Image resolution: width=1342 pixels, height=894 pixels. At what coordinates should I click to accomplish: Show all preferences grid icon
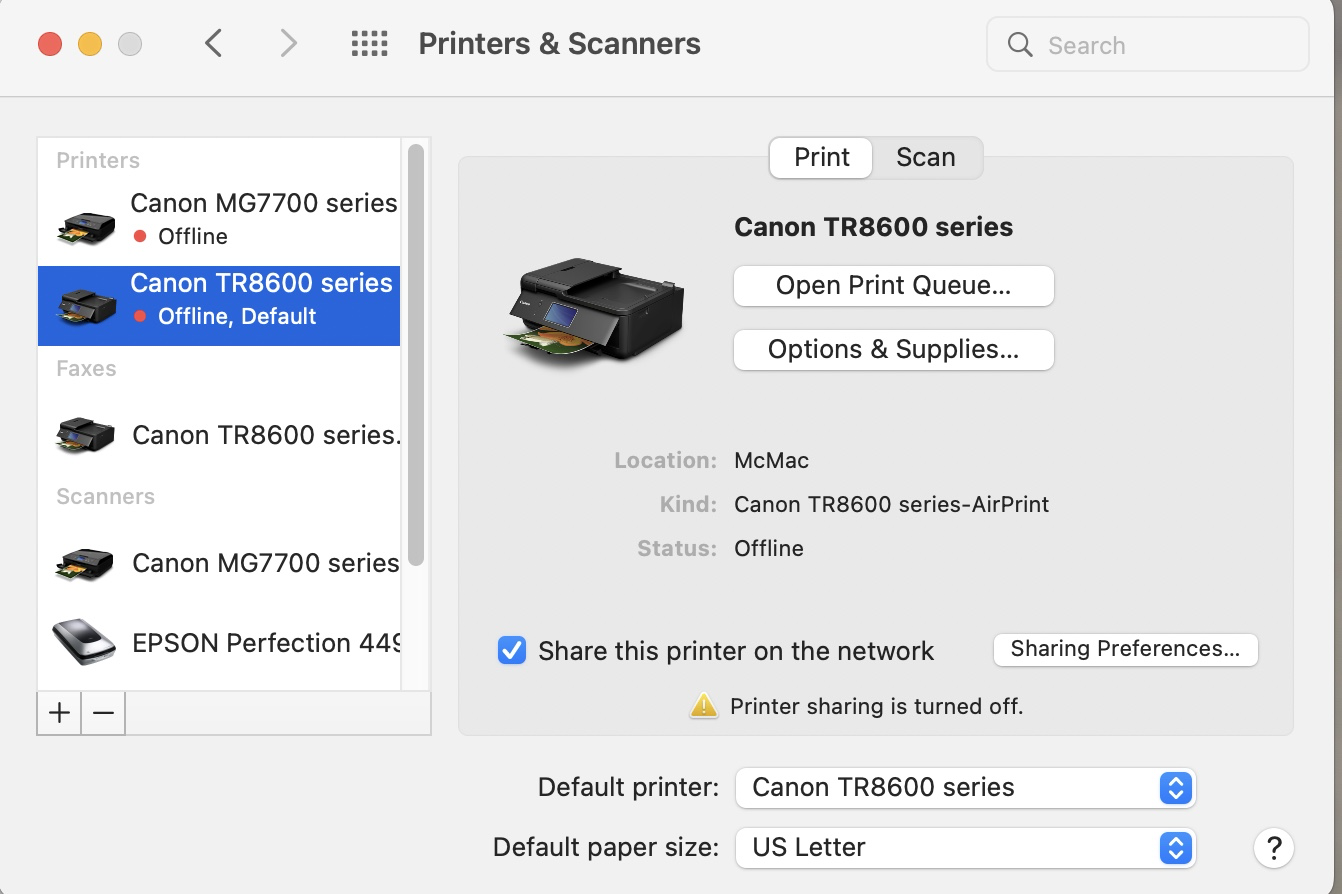(x=369, y=43)
